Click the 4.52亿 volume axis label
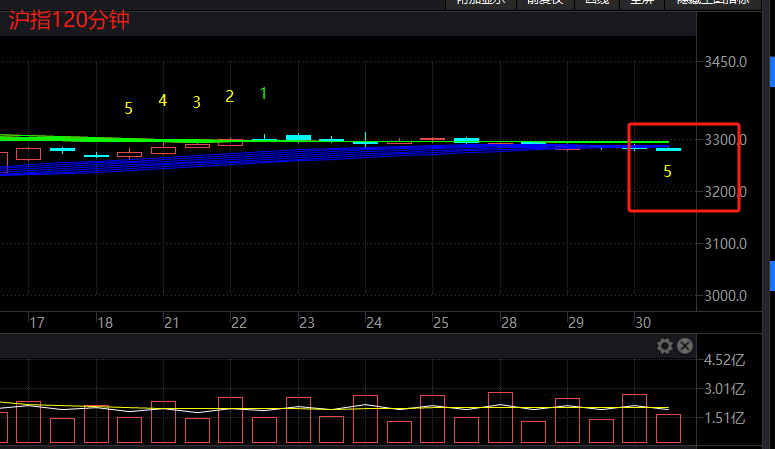775x449 pixels. (x=724, y=360)
